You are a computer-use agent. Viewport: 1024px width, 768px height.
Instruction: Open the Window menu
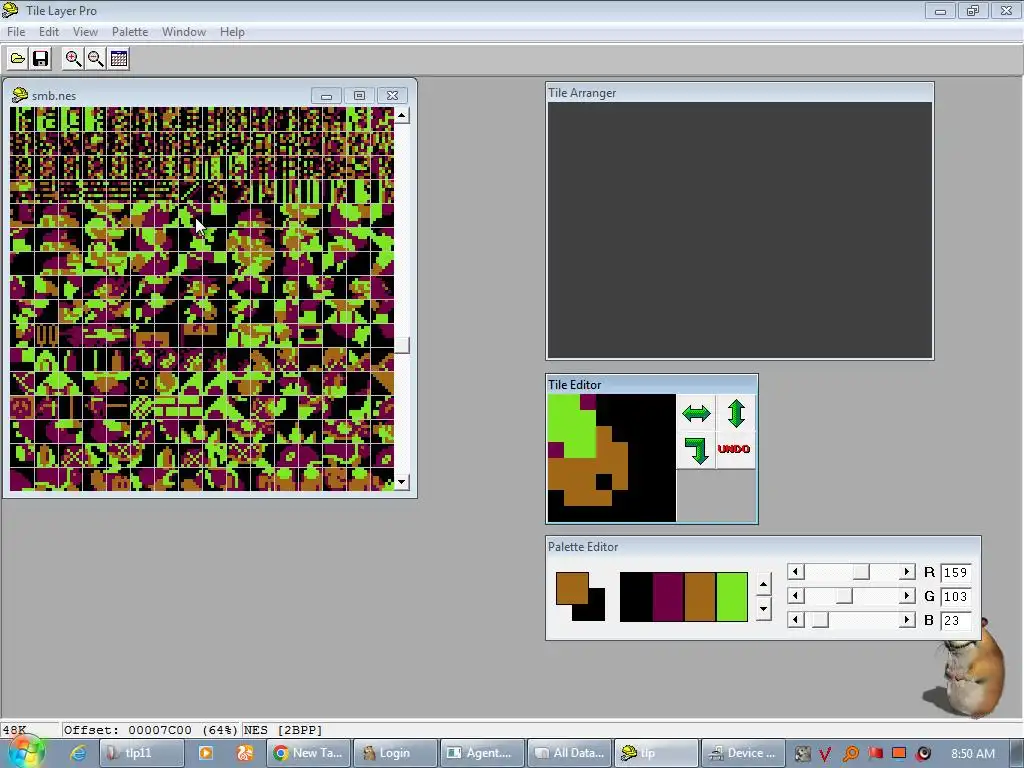coord(184,32)
